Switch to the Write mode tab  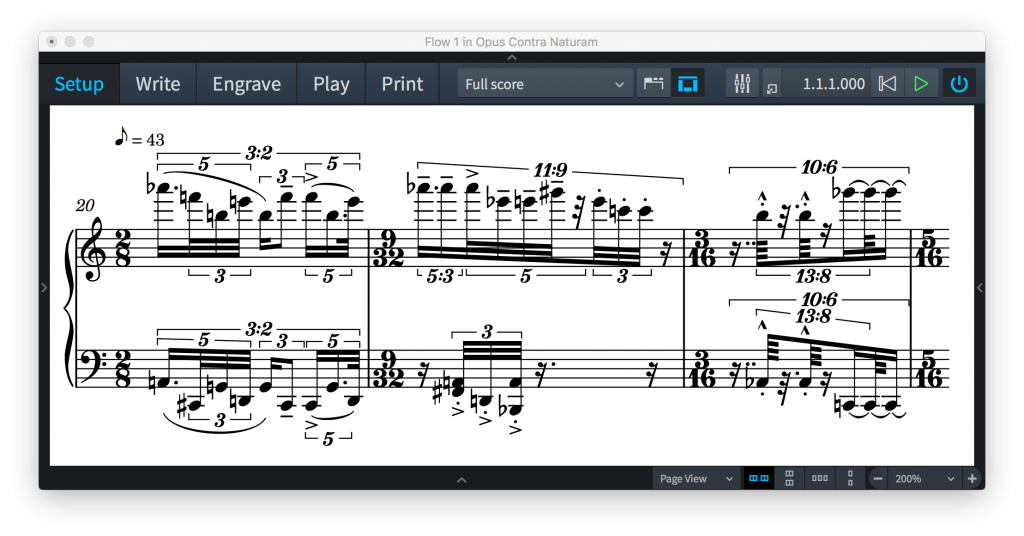158,84
